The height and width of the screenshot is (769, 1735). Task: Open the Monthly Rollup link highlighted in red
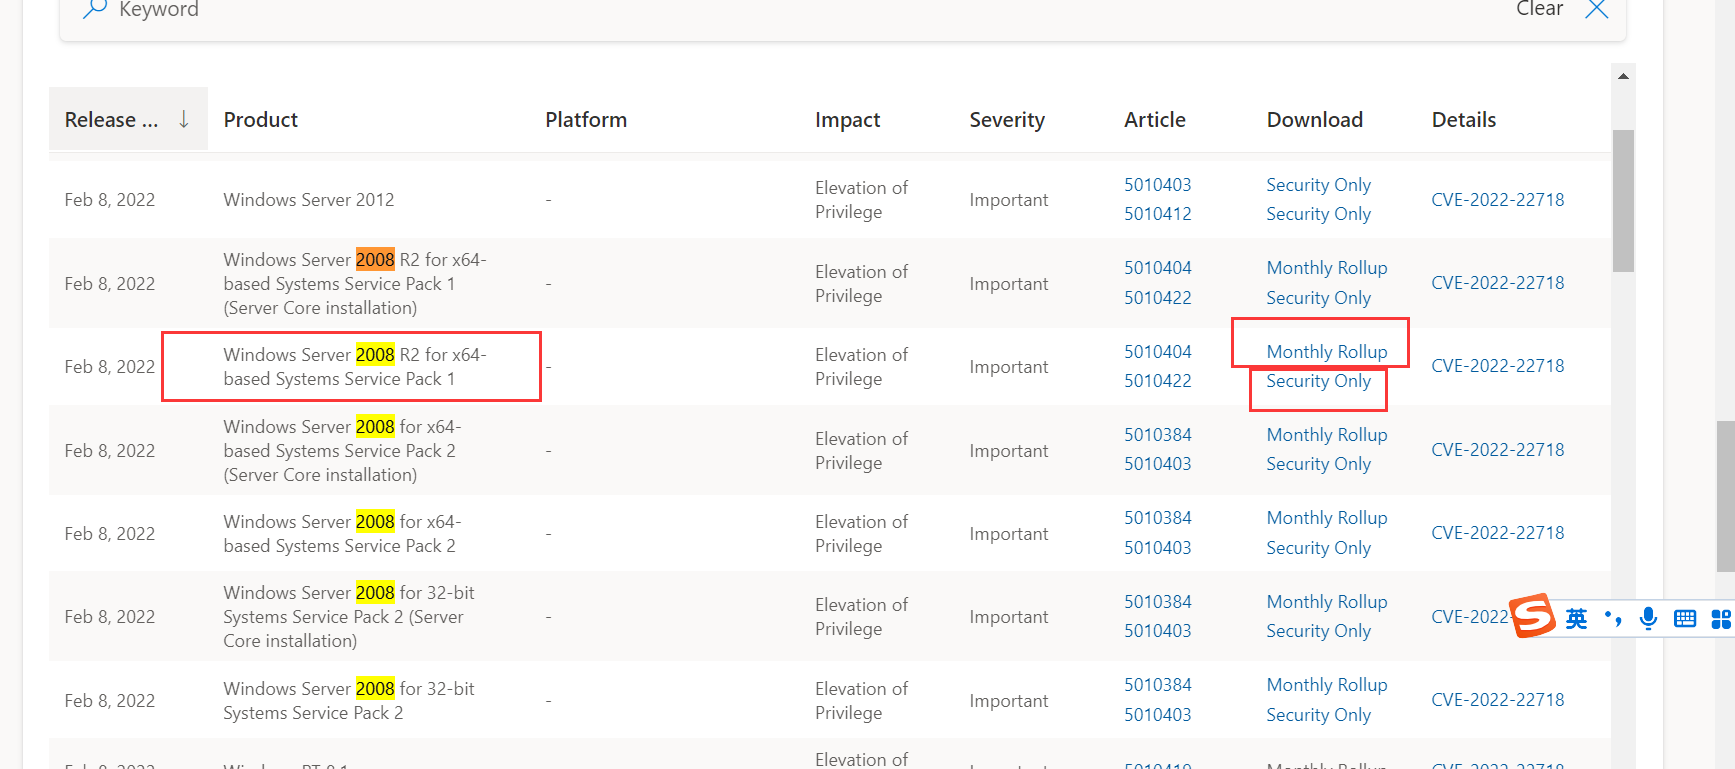tap(1326, 351)
